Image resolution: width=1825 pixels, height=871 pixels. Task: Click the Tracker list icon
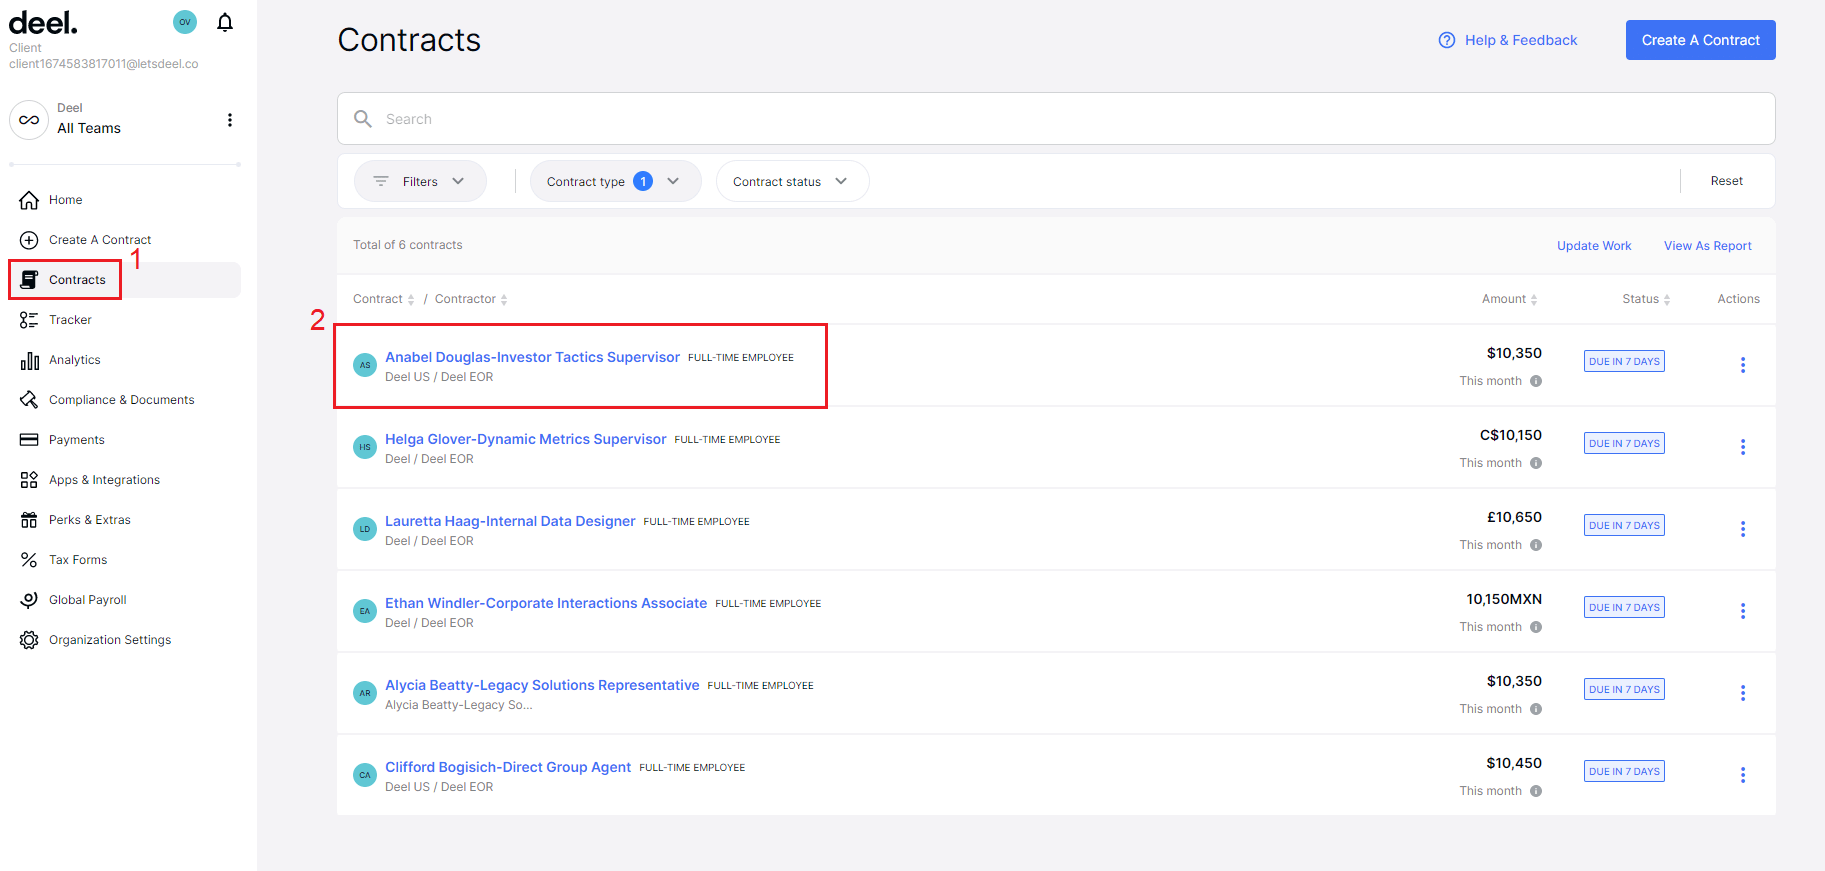29,320
